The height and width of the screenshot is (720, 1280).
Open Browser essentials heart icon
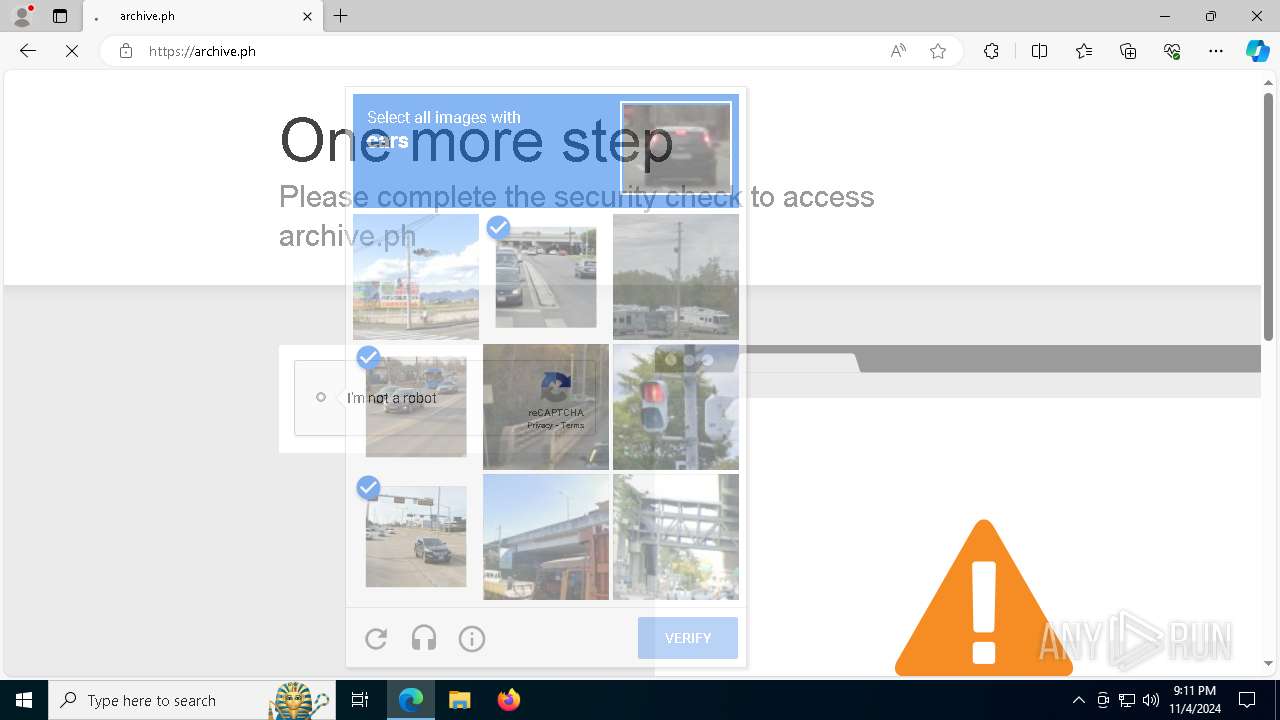click(x=1172, y=51)
